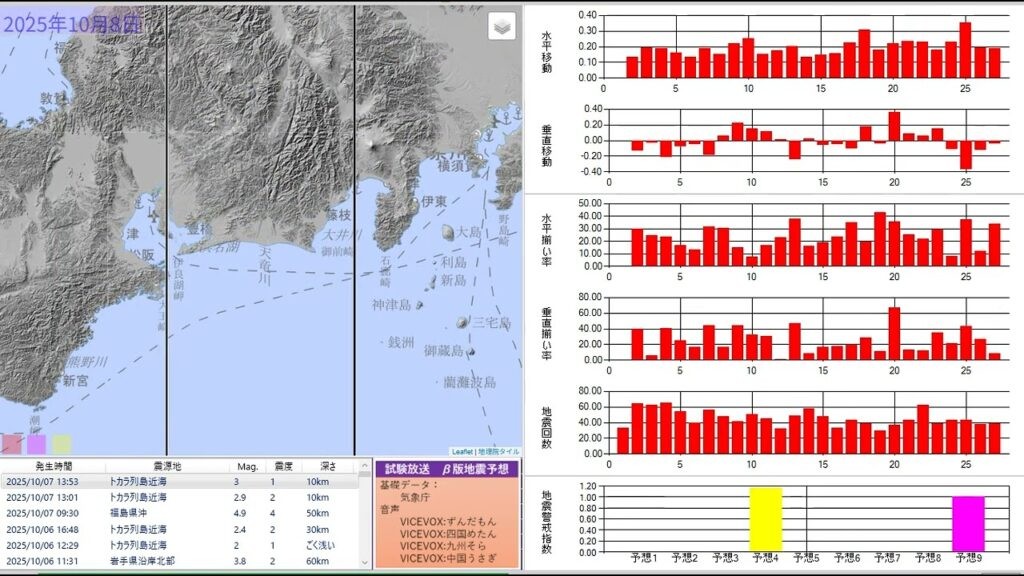Open the 地理院タイル attribution link
This screenshot has height=576, width=1024.
click(497, 452)
